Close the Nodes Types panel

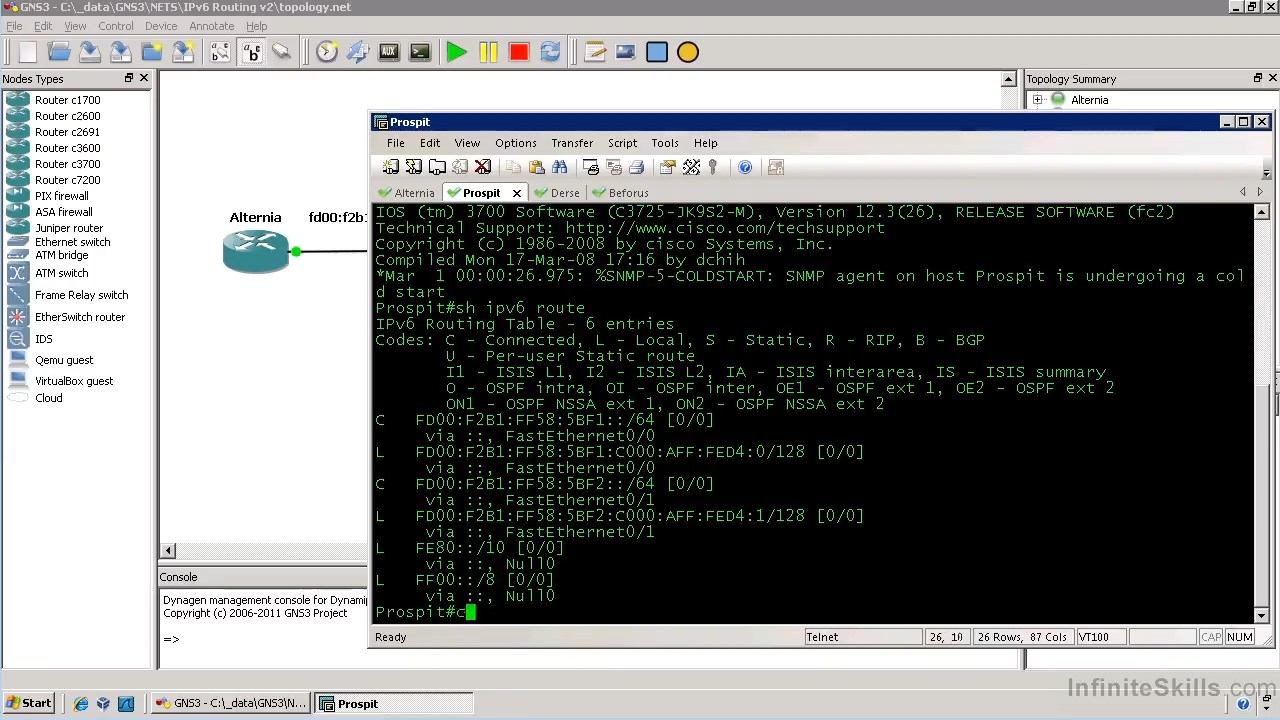143,78
